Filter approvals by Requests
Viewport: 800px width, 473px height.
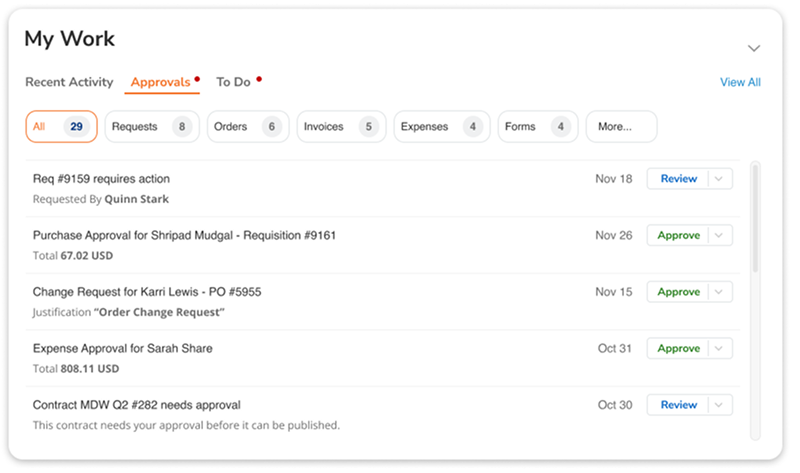pyautogui.click(x=150, y=127)
